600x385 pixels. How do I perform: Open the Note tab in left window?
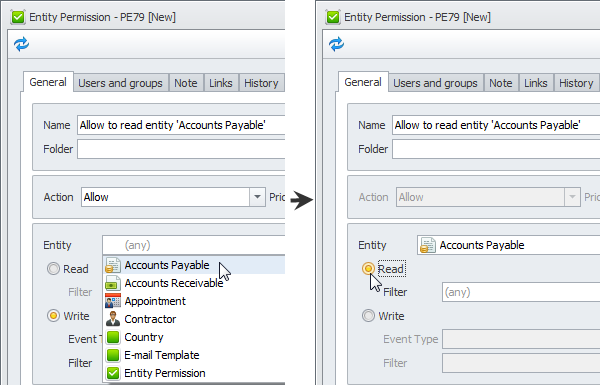pyautogui.click(x=186, y=83)
